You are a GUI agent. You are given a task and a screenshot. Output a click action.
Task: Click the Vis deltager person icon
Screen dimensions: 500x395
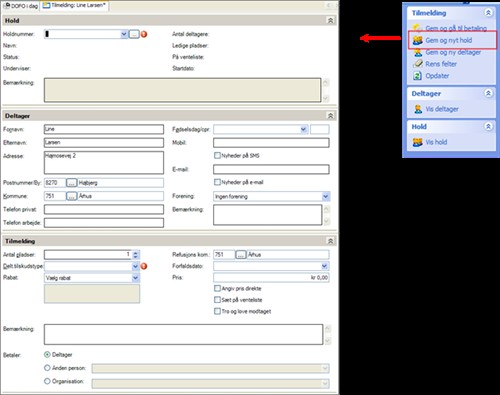pyautogui.click(x=418, y=109)
